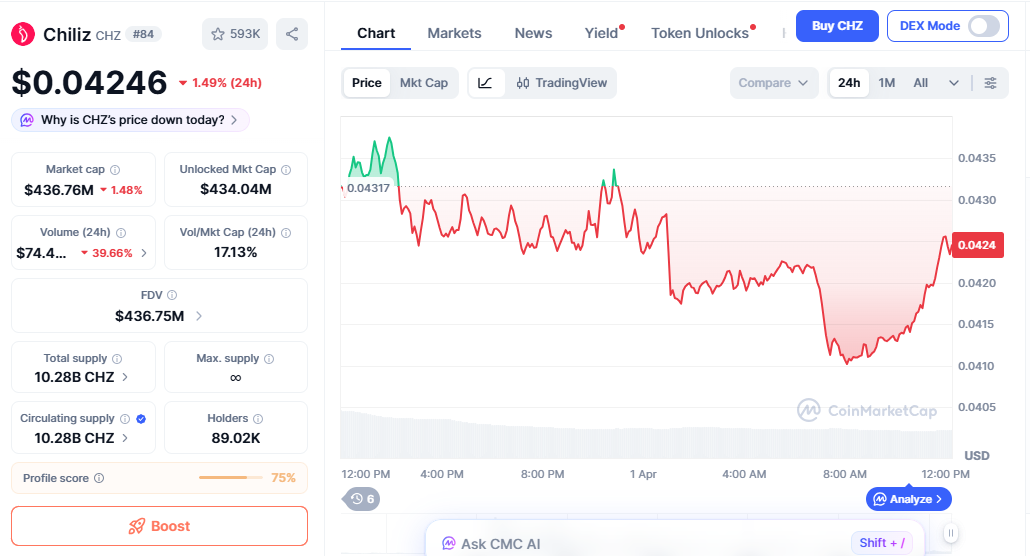This screenshot has height=556, width=1030.
Task: Toggle the DEX Mode switch
Action: (x=983, y=26)
